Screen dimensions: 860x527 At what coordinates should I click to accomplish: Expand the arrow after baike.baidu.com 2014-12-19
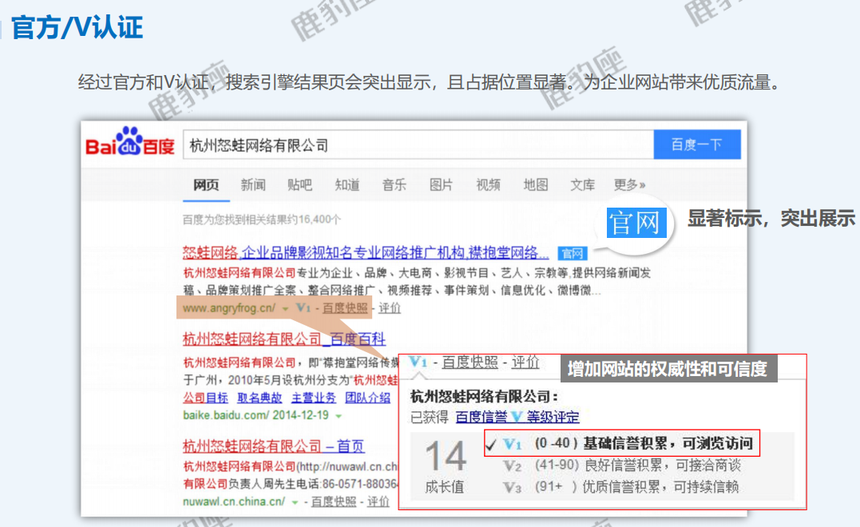[x=338, y=416]
